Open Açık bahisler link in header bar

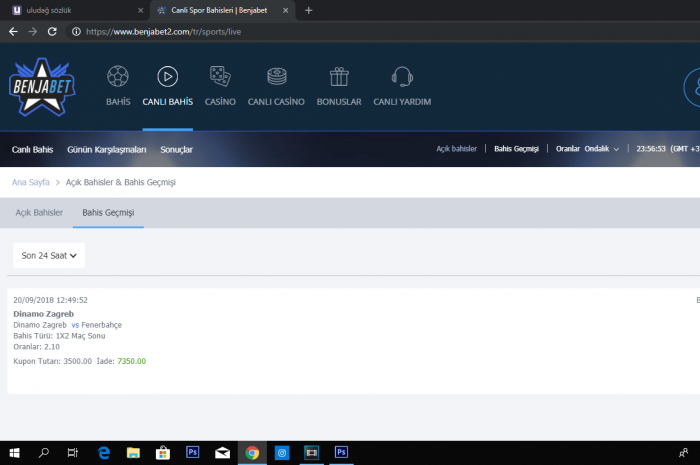pos(456,149)
